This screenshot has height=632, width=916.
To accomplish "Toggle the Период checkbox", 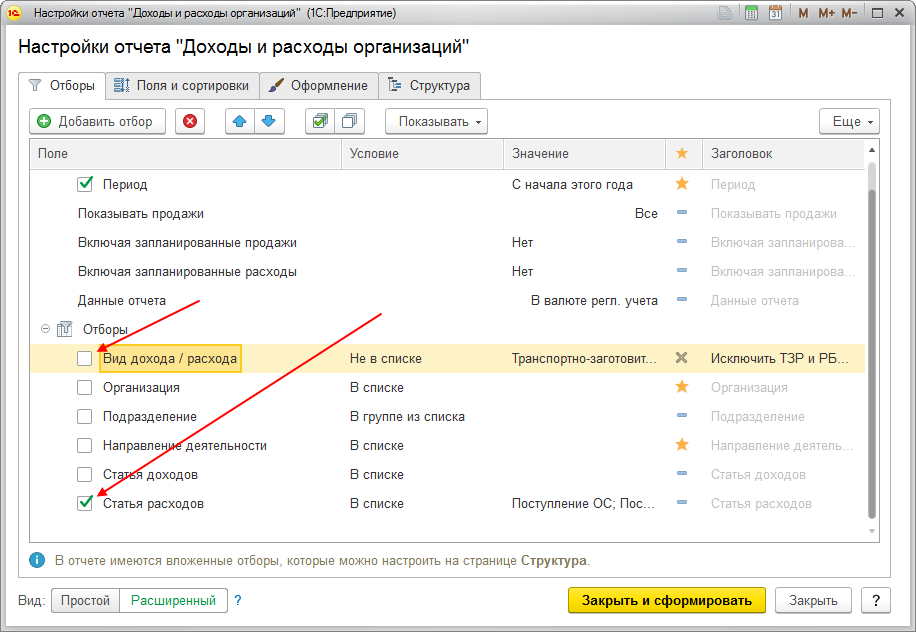I will [x=85, y=184].
